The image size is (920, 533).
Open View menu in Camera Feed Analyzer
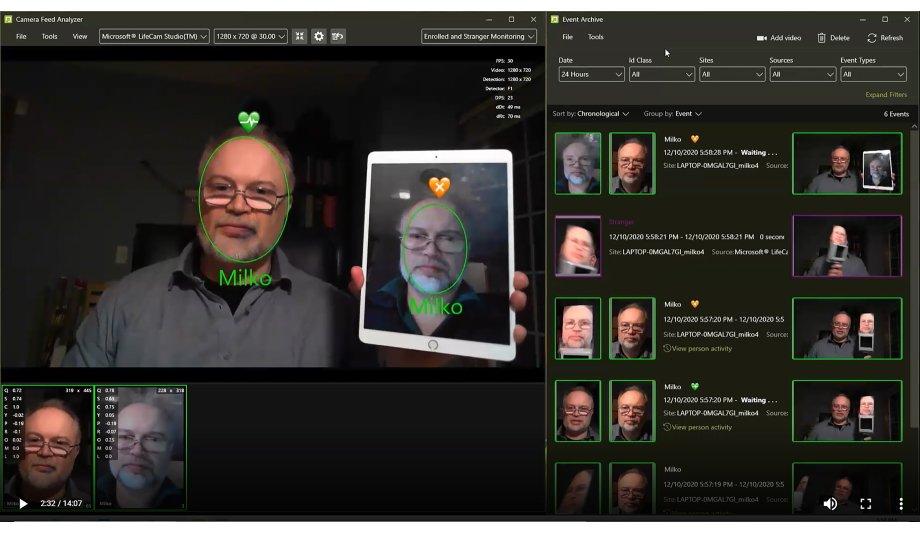(80, 36)
